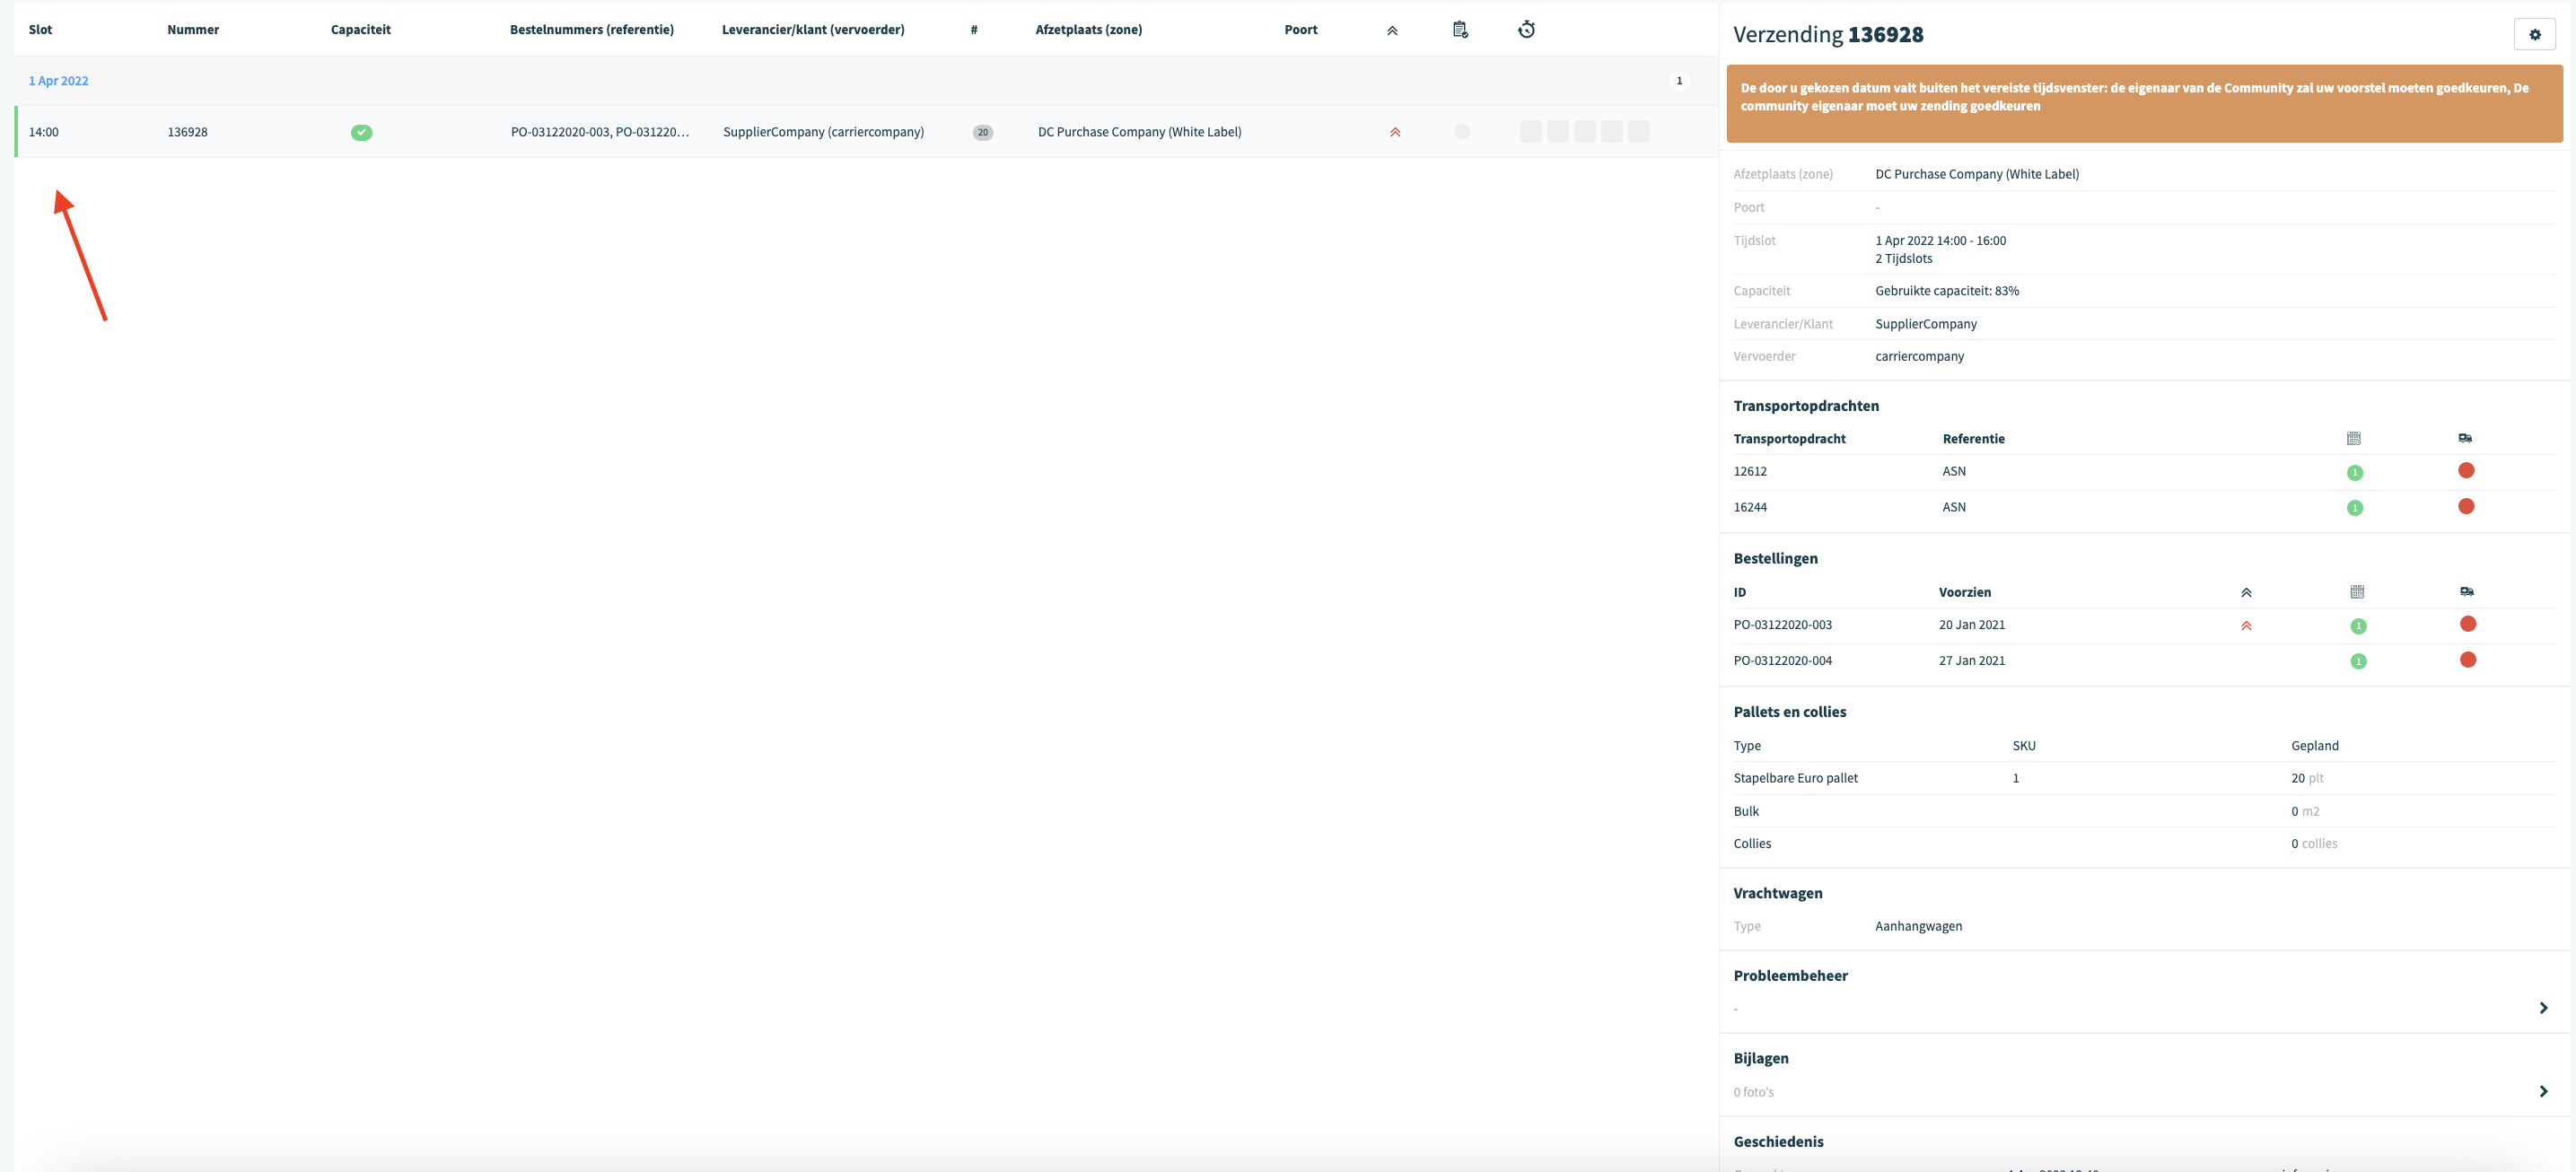Viewport: 2576px width, 1172px height.
Task: Click transport order 16244
Action: coord(1750,508)
